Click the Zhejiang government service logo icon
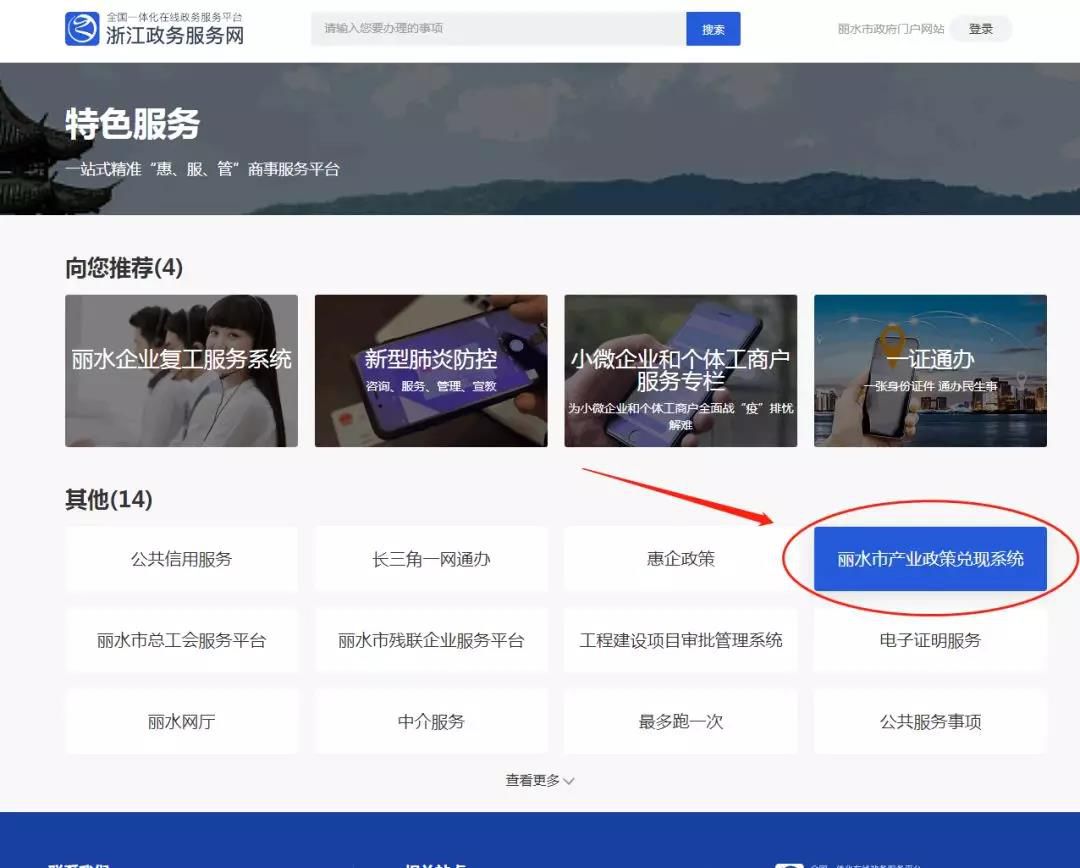The height and width of the screenshot is (868, 1080). point(82,29)
